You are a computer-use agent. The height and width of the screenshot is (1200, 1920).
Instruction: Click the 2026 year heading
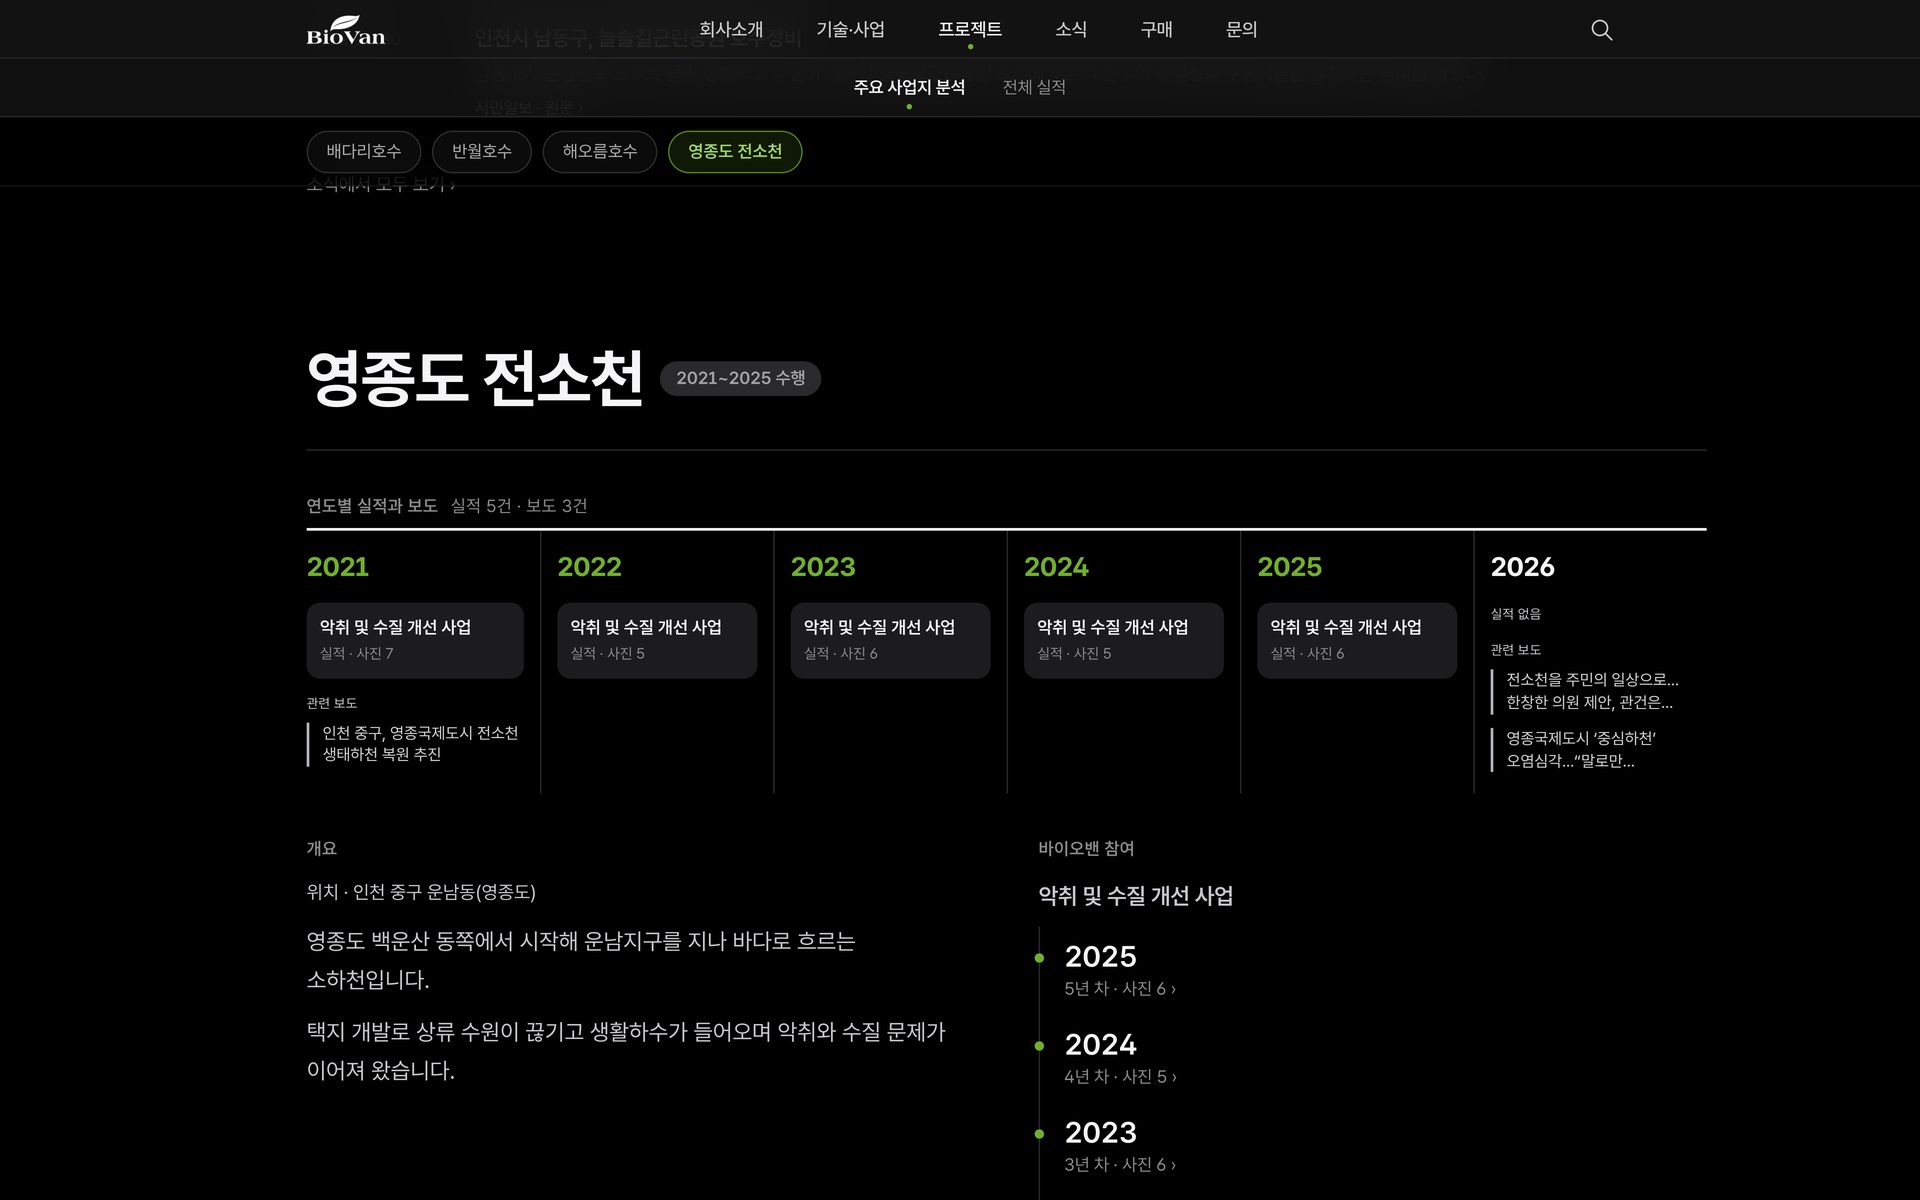tap(1522, 567)
